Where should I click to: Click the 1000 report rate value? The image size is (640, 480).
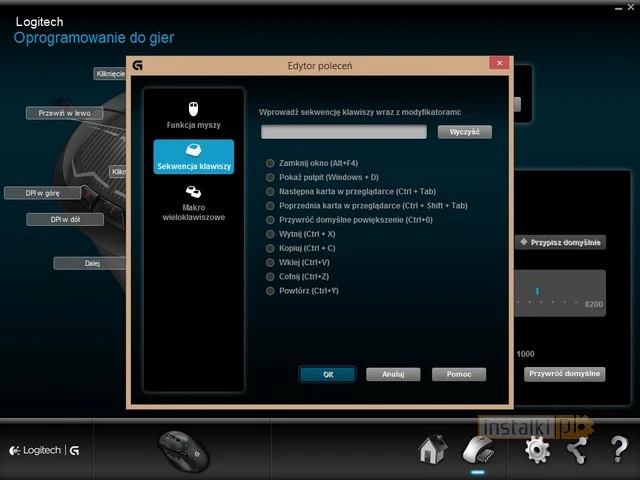point(525,354)
